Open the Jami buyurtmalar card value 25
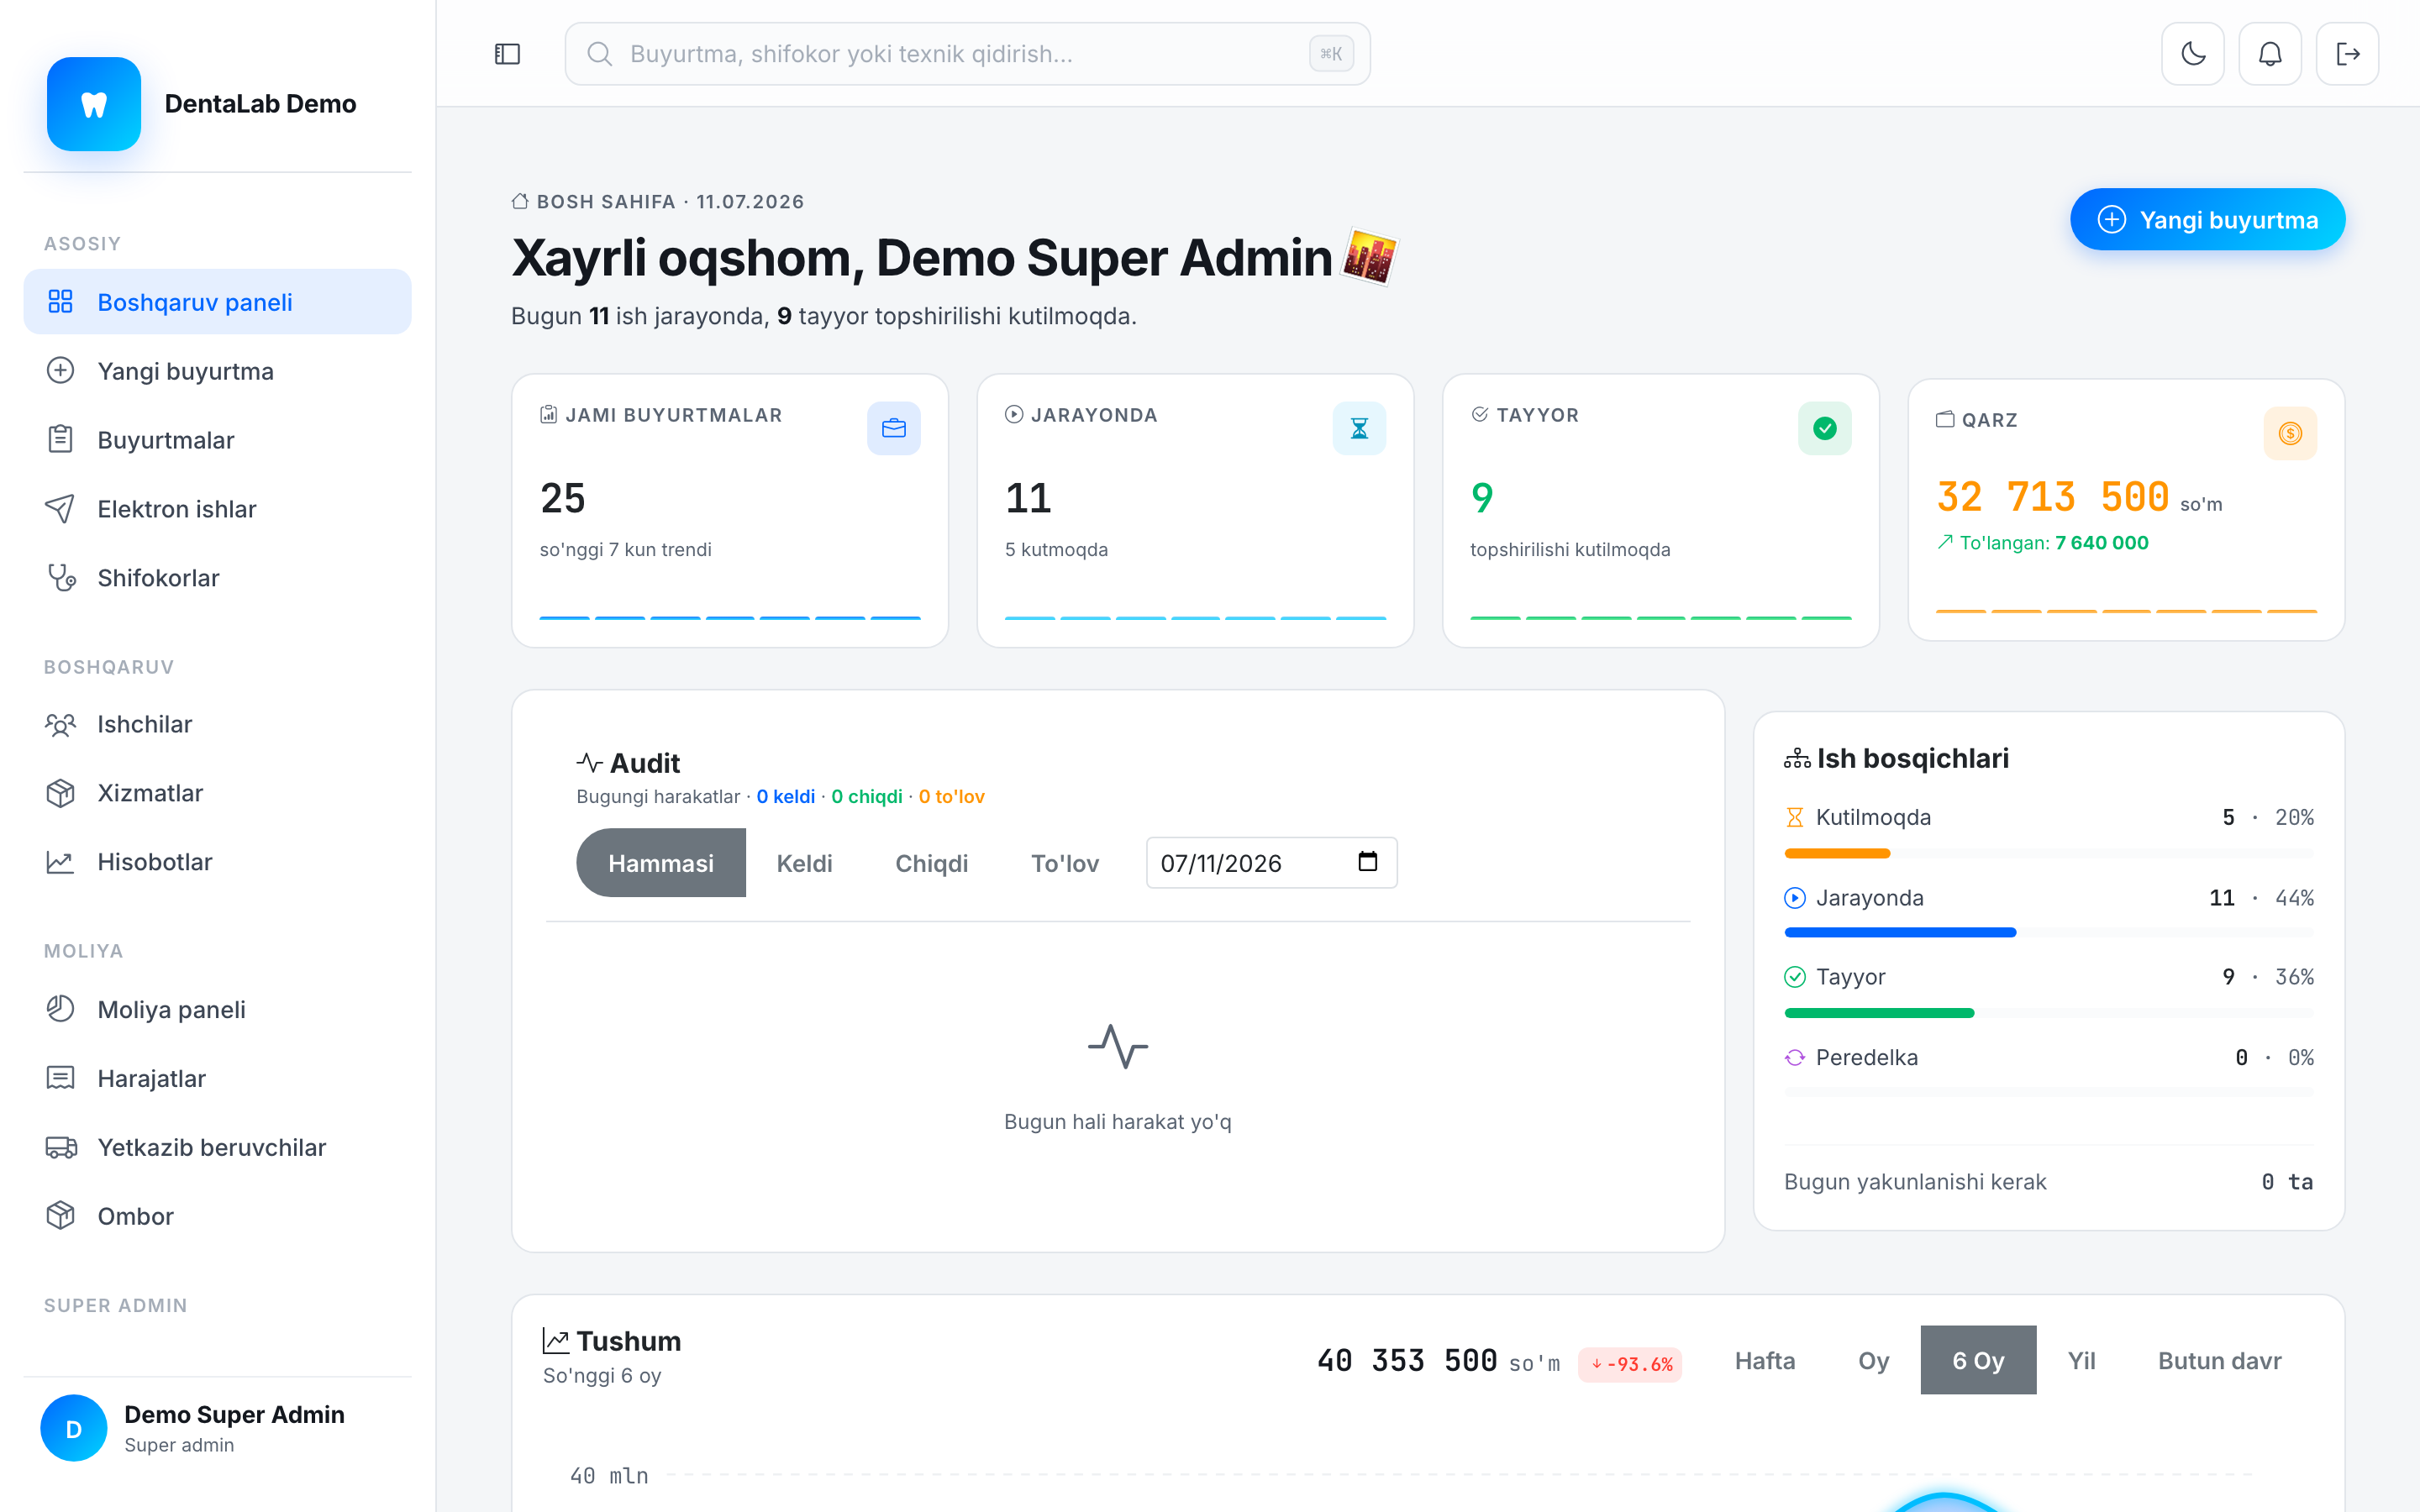2420x1512 pixels. coord(562,497)
